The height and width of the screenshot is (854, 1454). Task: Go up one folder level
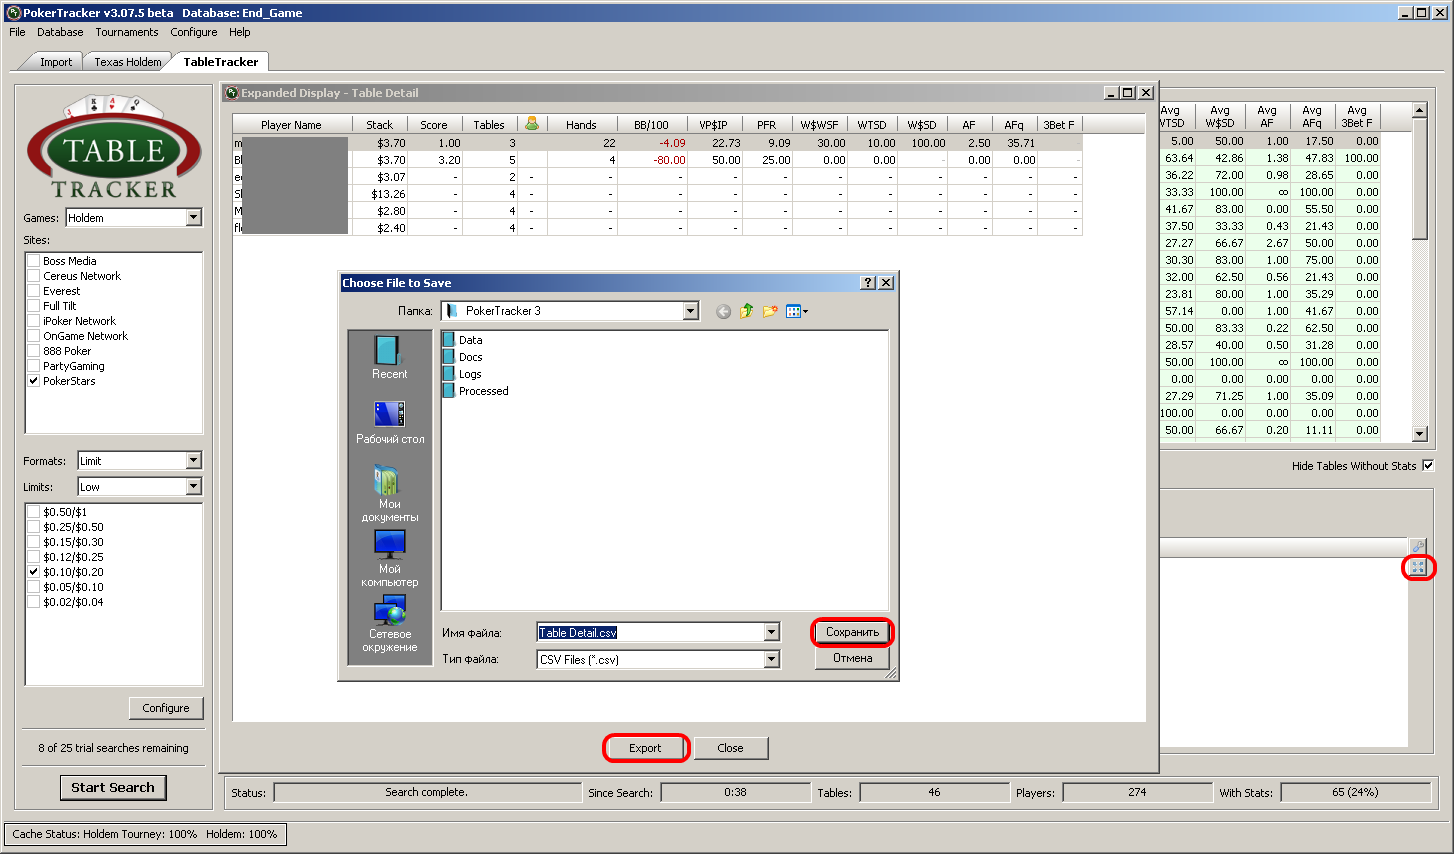746,312
